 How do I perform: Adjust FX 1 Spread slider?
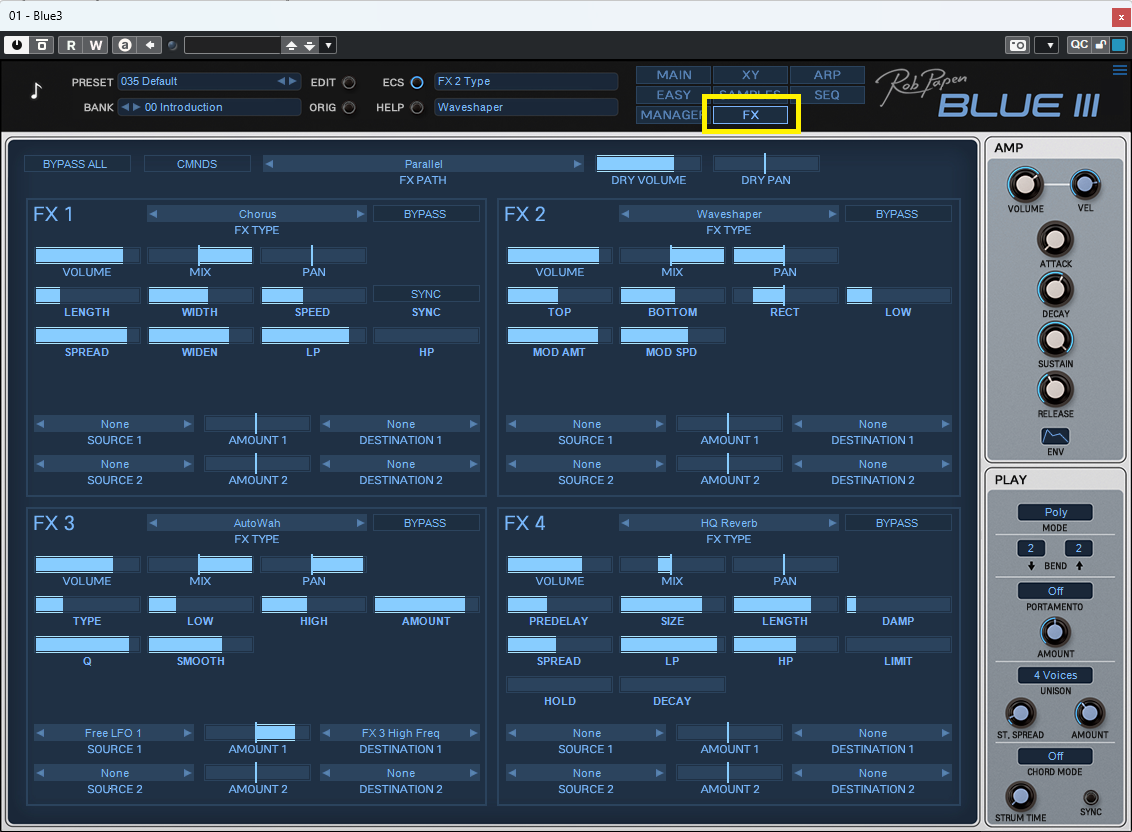[x=87, y=336]
